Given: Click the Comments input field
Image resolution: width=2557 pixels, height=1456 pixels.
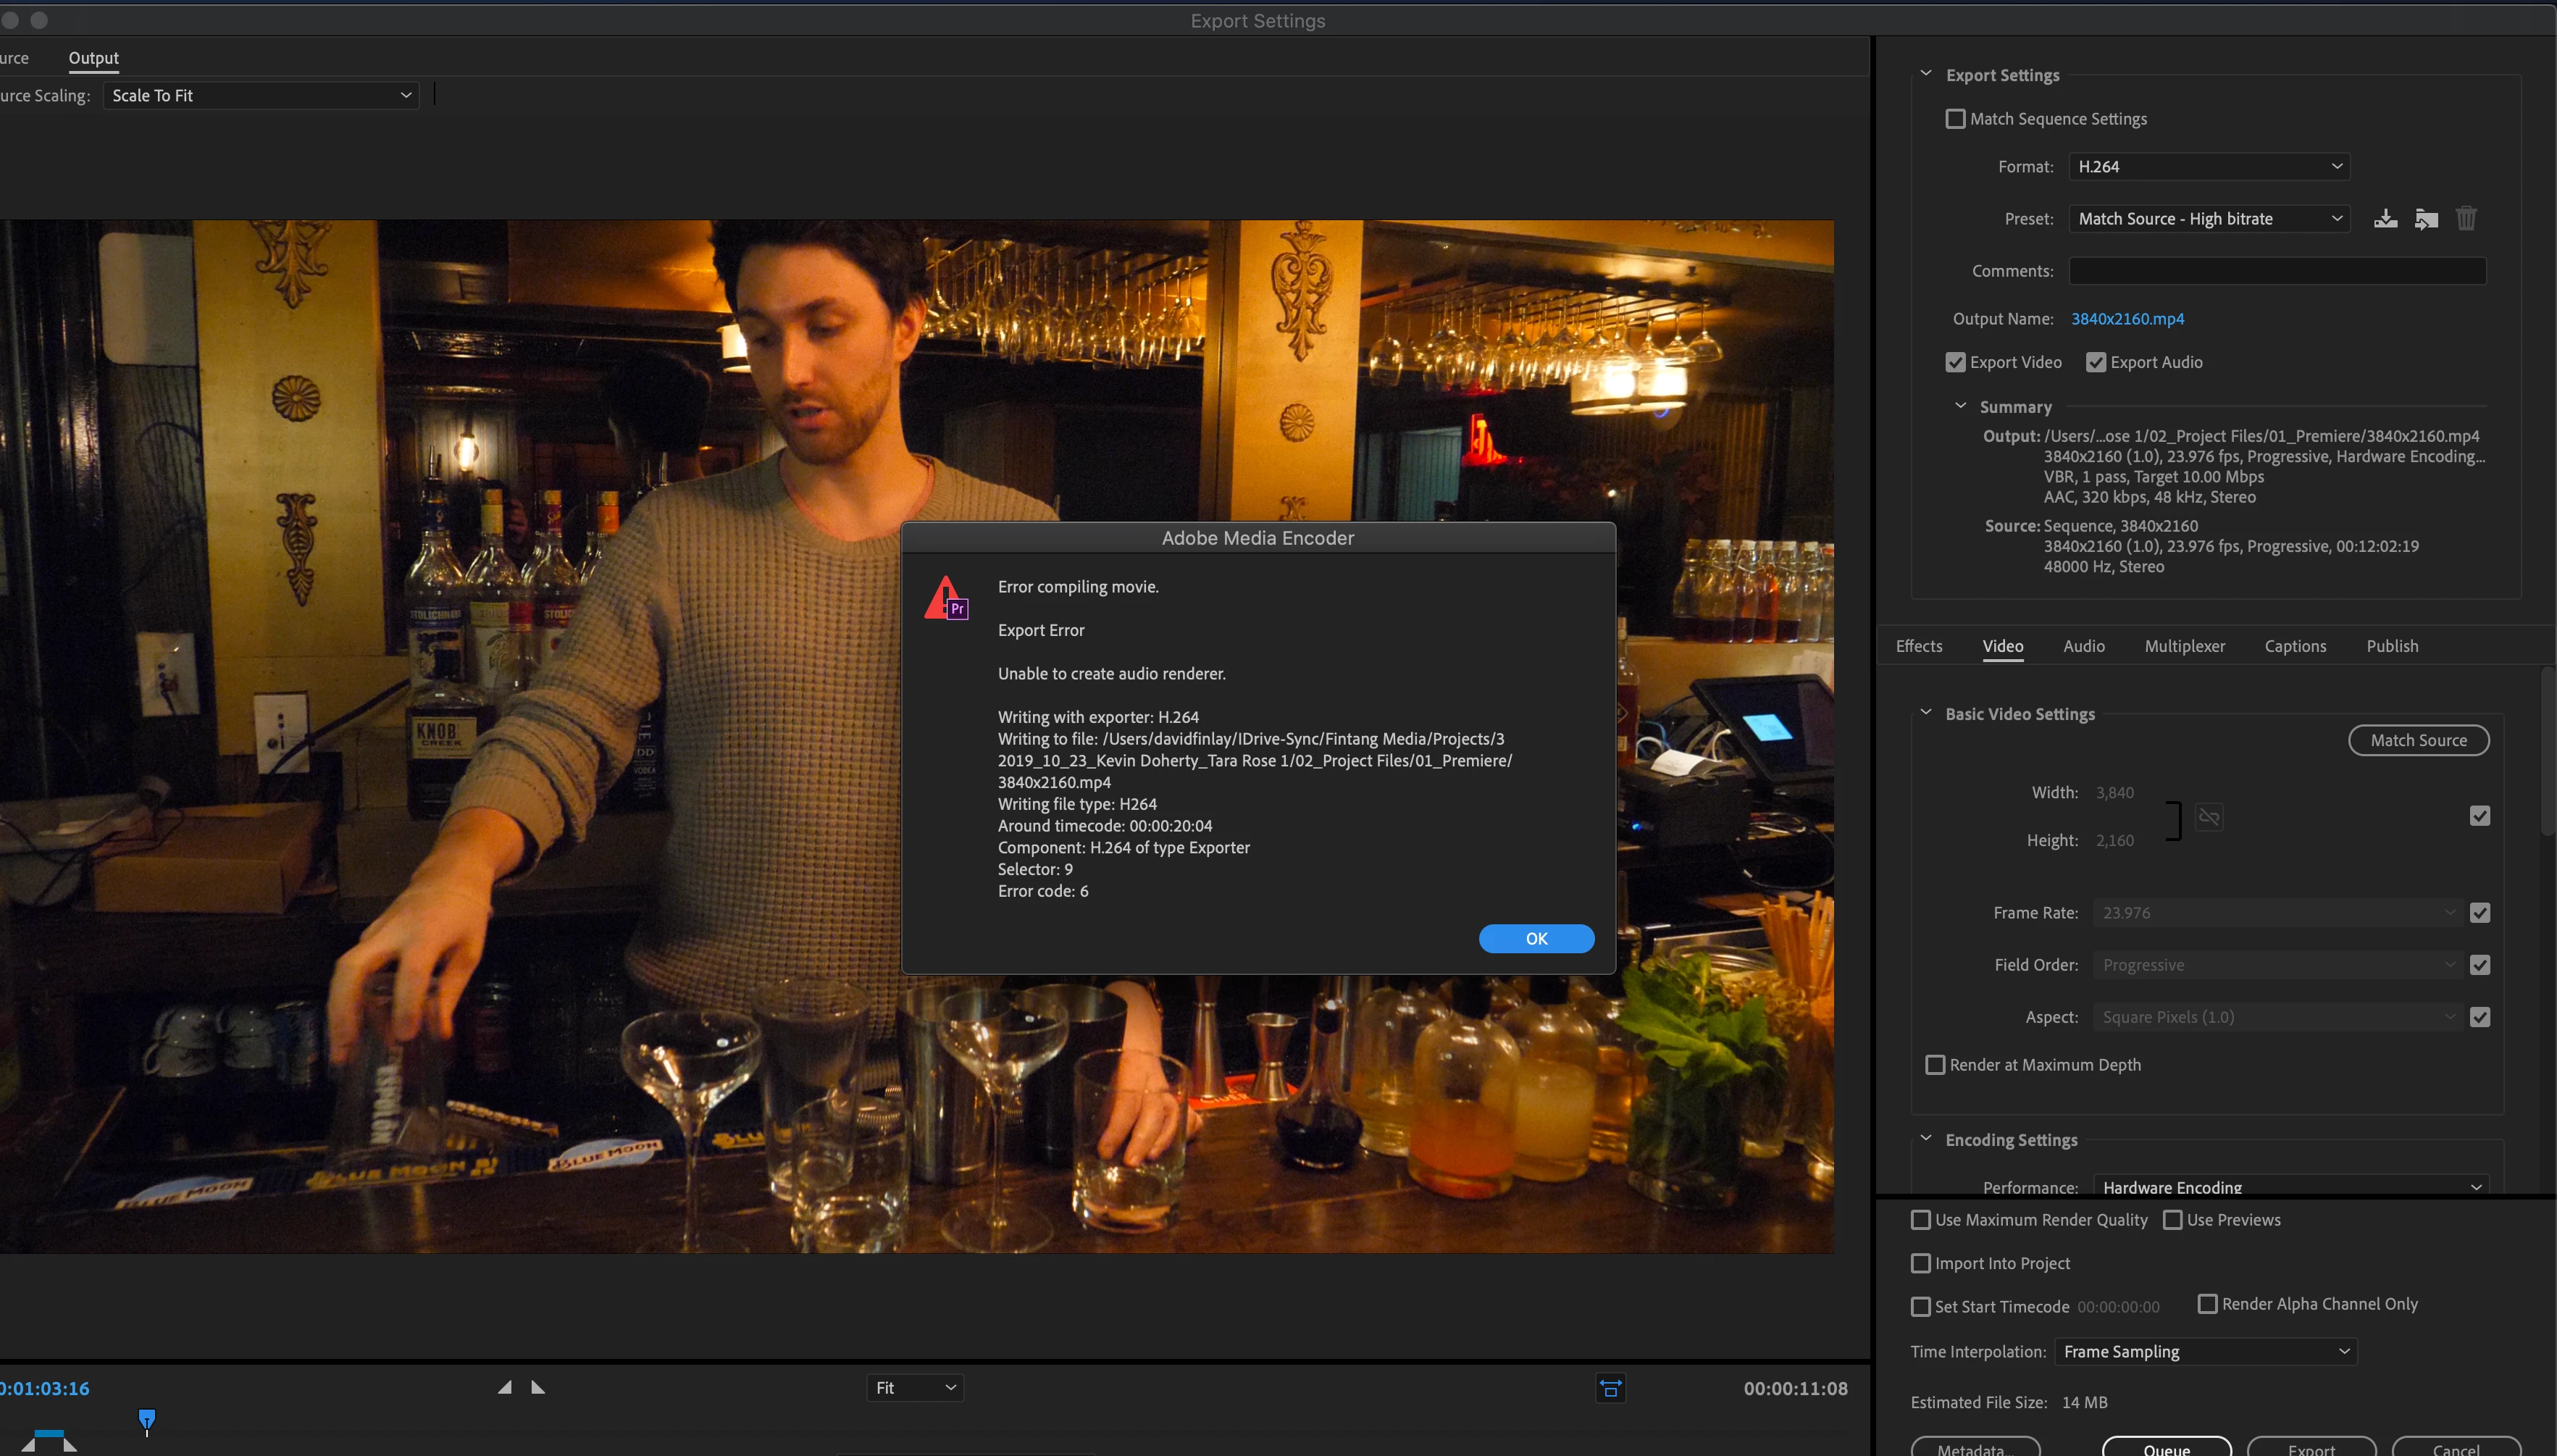Looking at the screenshot, I should [2277, 271].
